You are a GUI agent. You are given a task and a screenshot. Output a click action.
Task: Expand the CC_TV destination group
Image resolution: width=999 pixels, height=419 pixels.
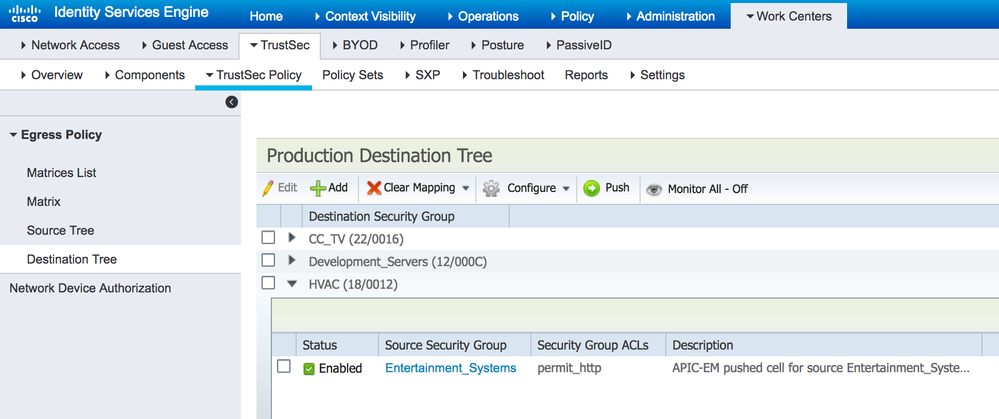pyautogui.click(x=292, y=238)
